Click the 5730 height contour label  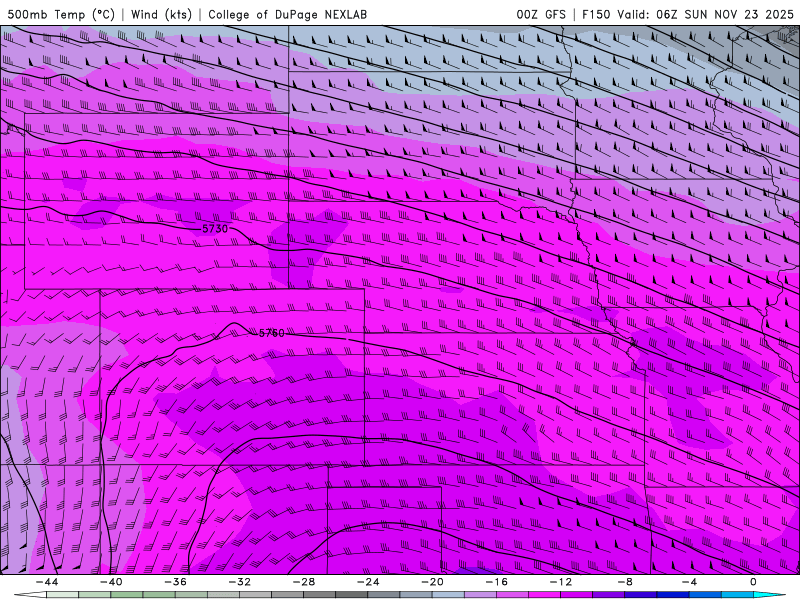(215, 229)
